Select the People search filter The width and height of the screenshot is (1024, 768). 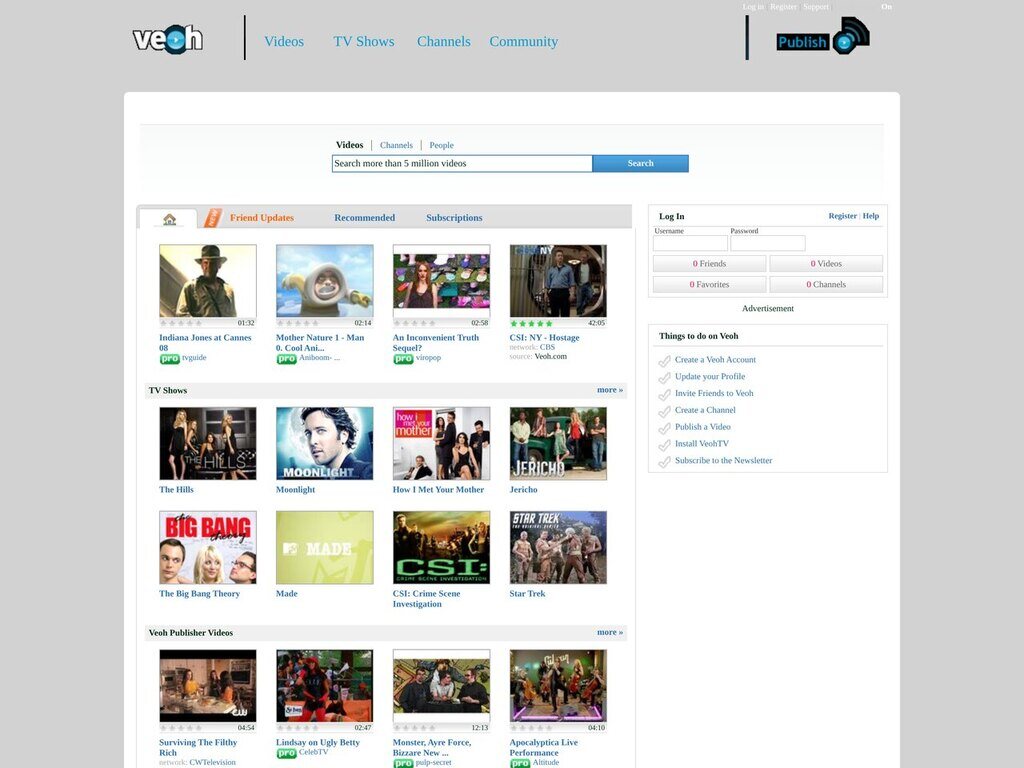[441, 145]
